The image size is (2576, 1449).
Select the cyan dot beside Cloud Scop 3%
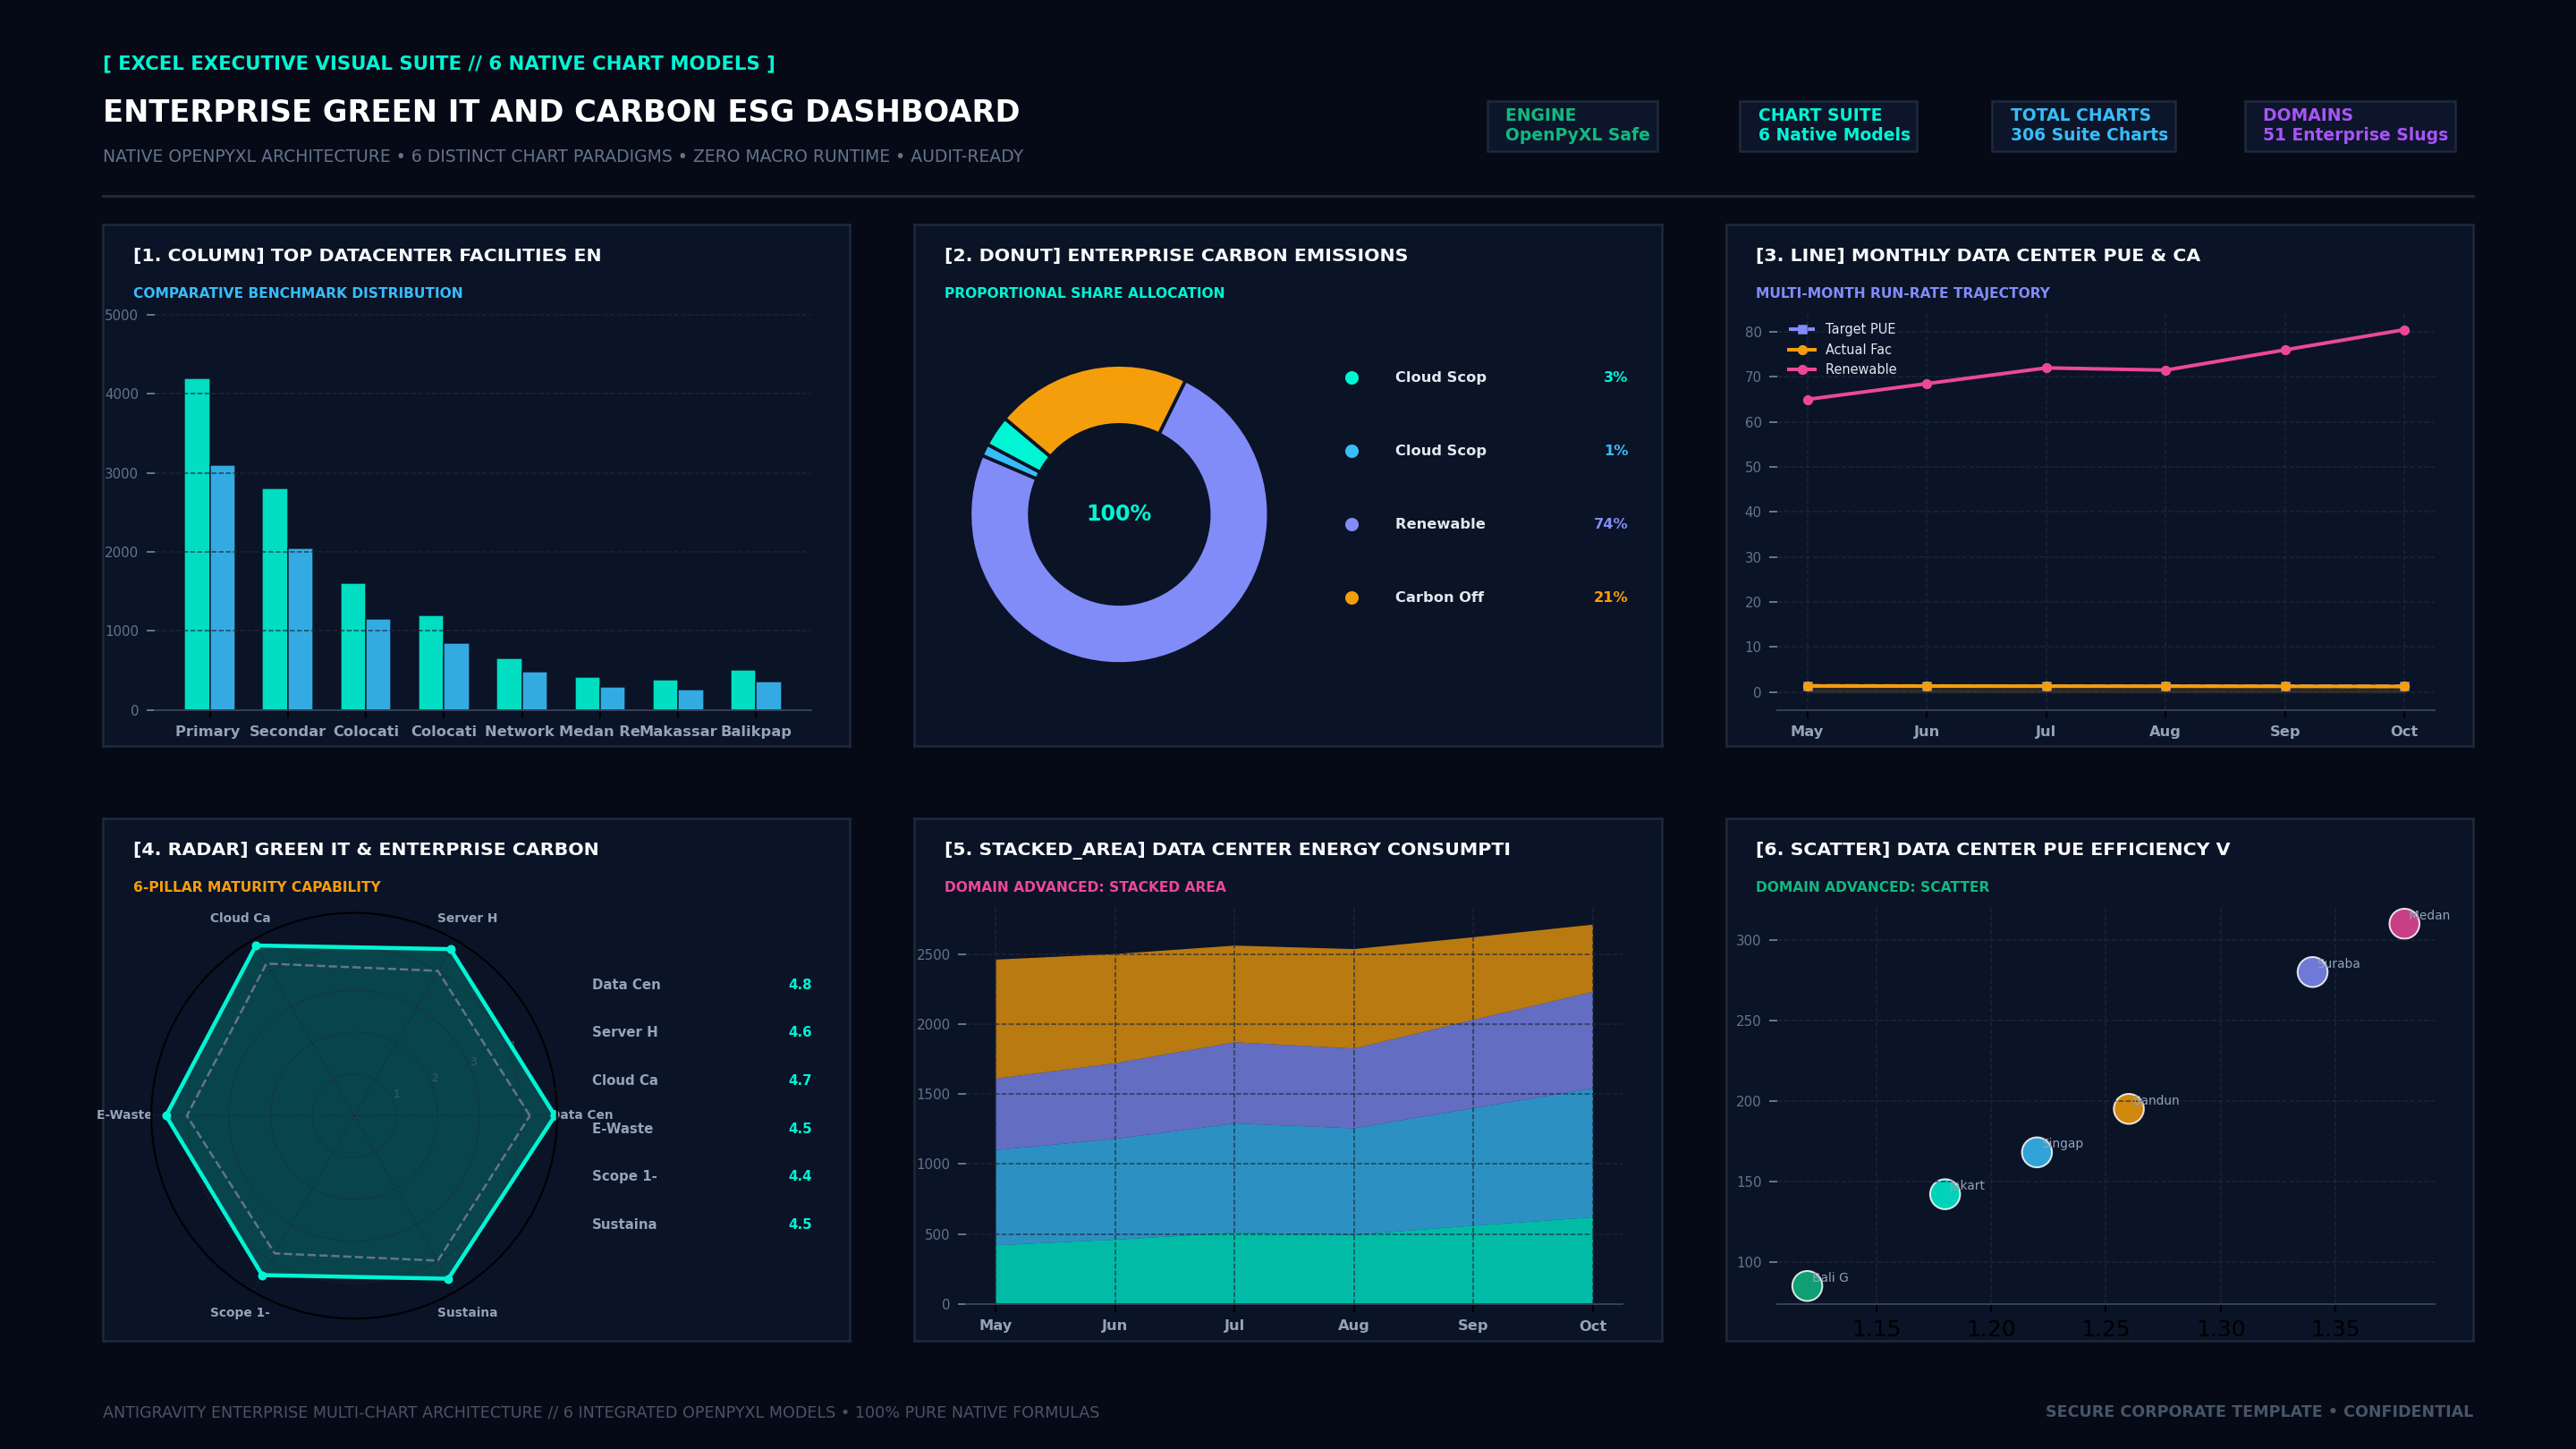click(x=1352, y=378)
